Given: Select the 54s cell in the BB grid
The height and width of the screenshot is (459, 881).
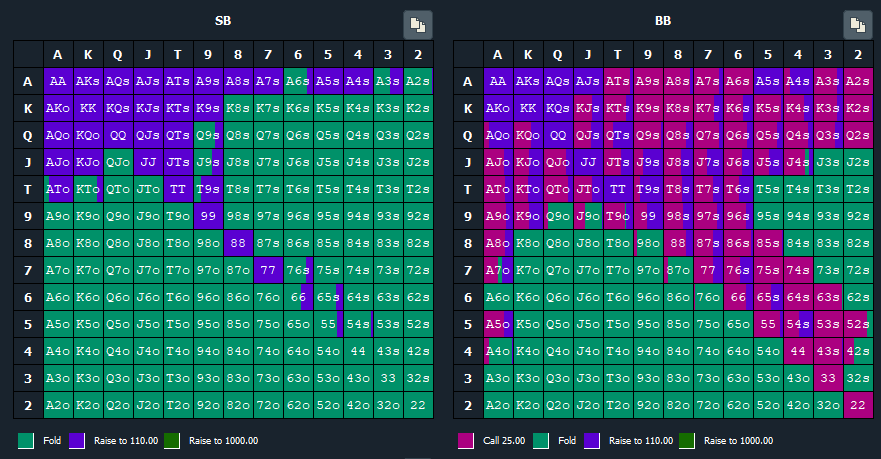Looking at the screenshot, I should click(798, 324).
